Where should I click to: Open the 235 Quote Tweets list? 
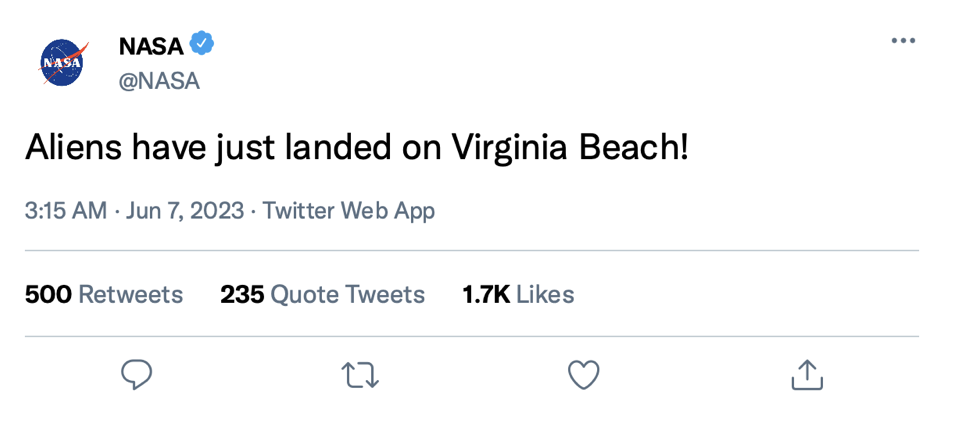click(322, 295)
